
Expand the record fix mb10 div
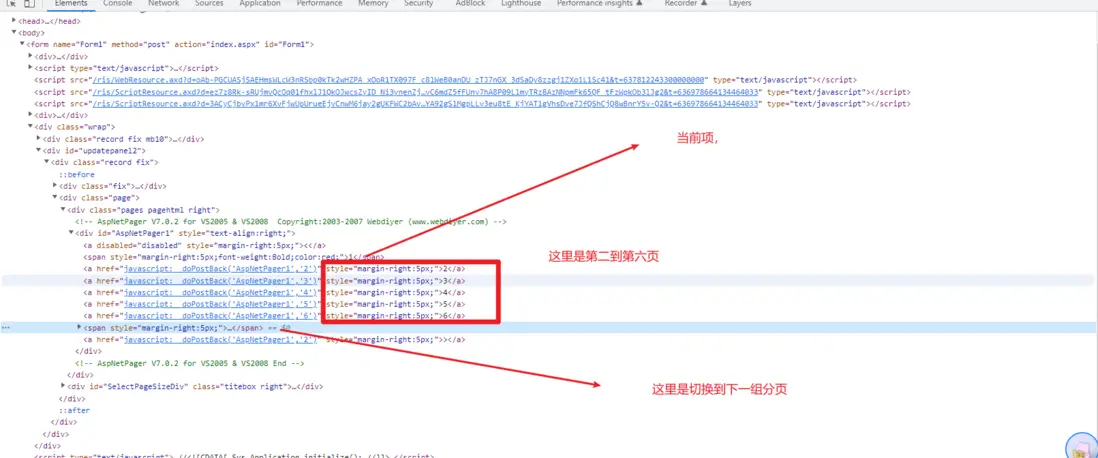[x=39, y=139]
